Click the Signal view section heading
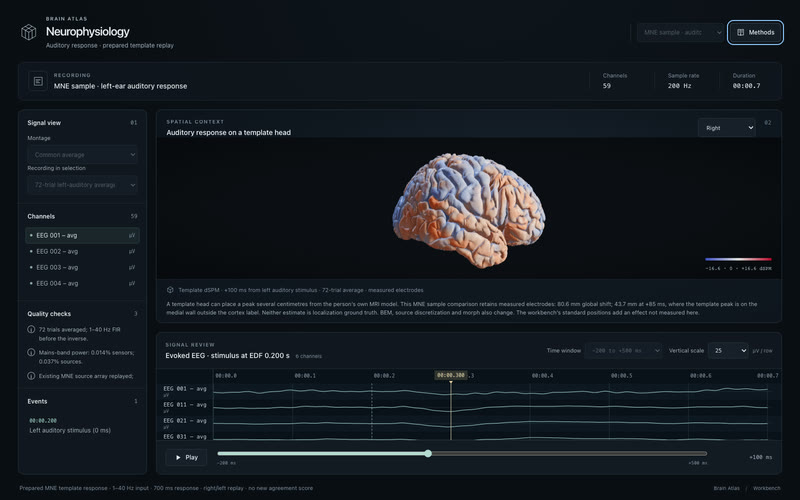 44,123
